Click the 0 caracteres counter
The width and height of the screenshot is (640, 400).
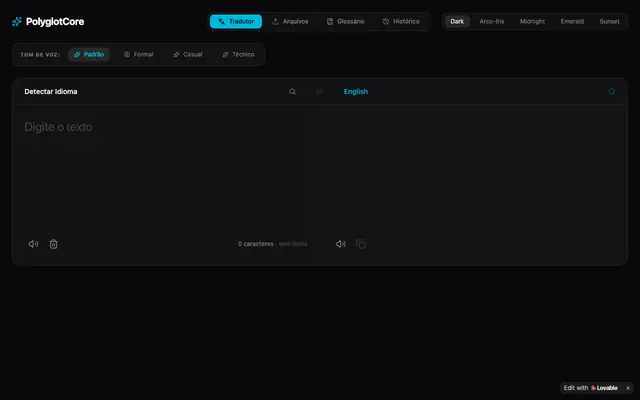(x=256, y=244)
